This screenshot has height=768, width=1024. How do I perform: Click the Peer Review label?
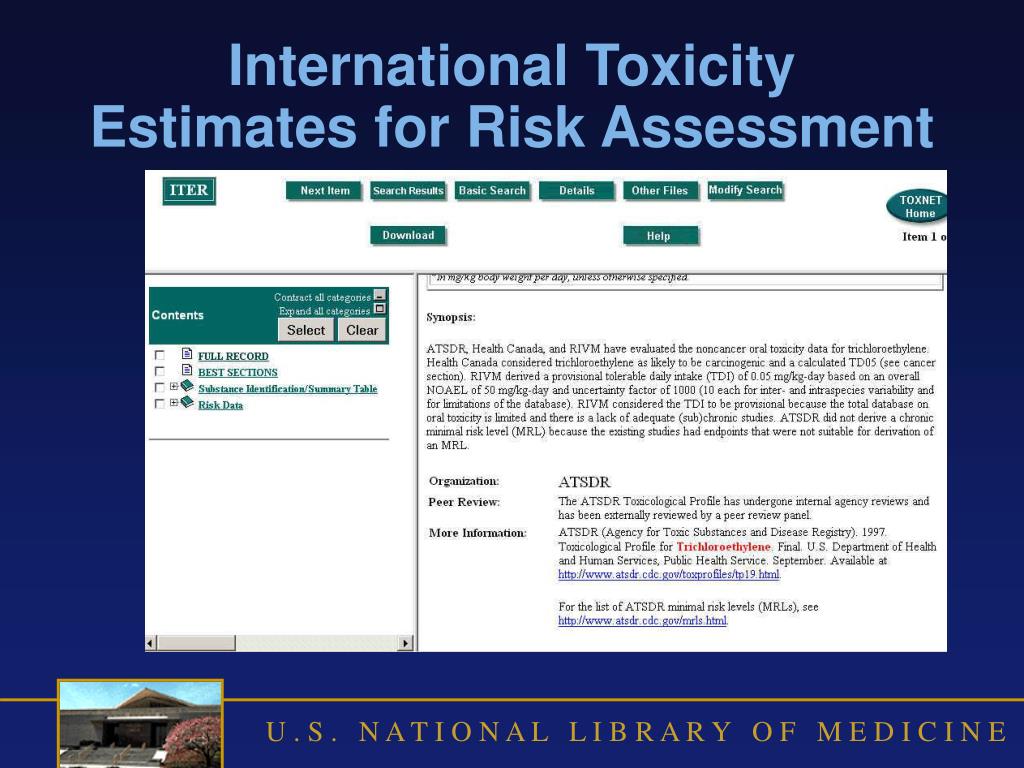(464, 502)
